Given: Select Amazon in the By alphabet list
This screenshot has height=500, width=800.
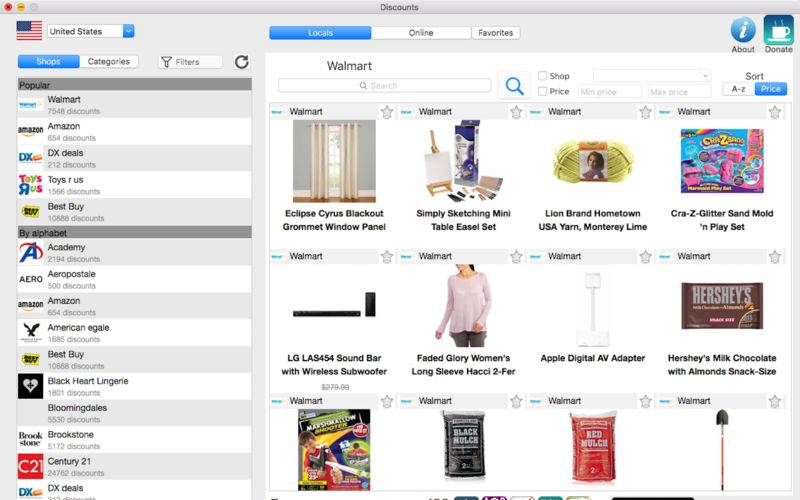Looking at the screenshot, I should [134, 306].
